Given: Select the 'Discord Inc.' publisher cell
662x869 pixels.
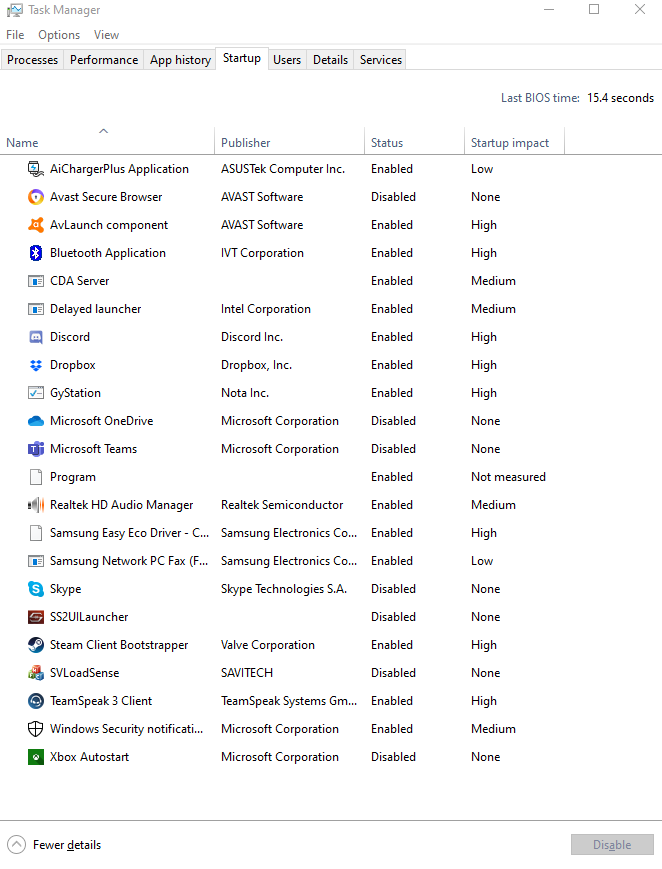Looking at the screenshot, I should [x=252, y=337].
